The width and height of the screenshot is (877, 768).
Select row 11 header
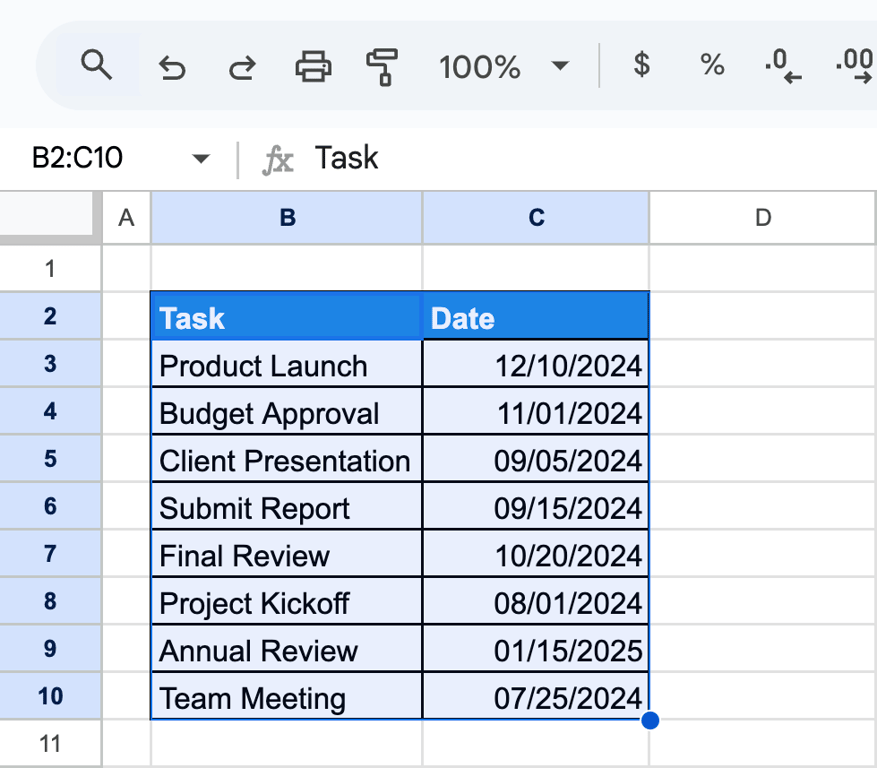50,743
